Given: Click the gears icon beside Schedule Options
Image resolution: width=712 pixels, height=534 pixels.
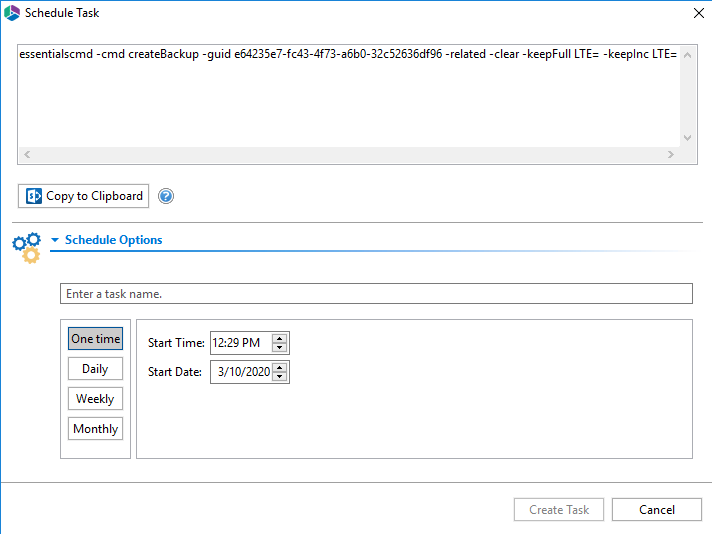Looking at the screenshot, I should click(26, 247).
